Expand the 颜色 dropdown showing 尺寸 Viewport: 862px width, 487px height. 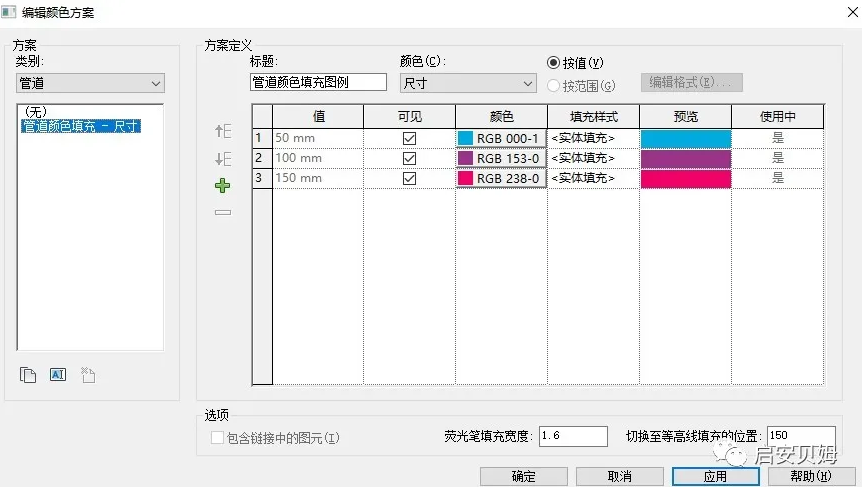pos(467,83)
